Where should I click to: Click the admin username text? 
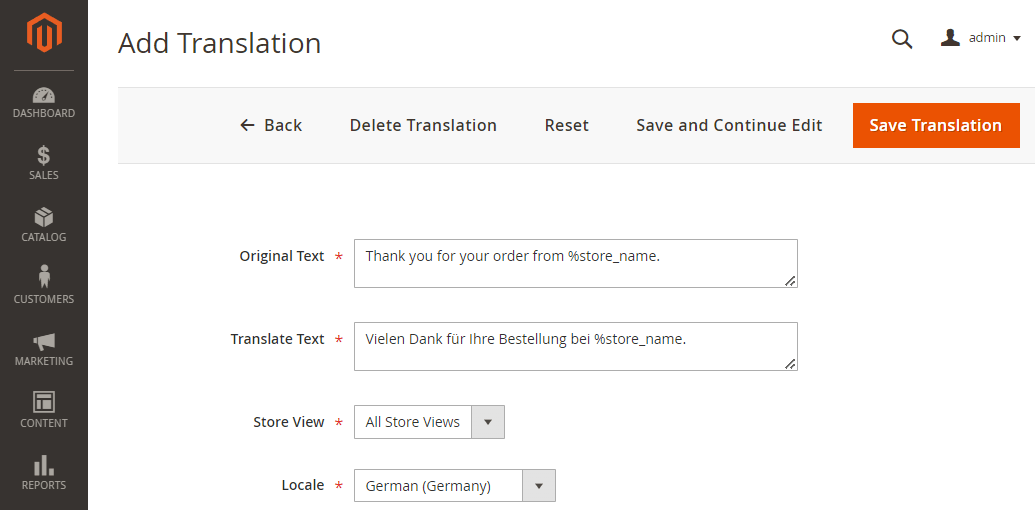click(x=987, y=38)
